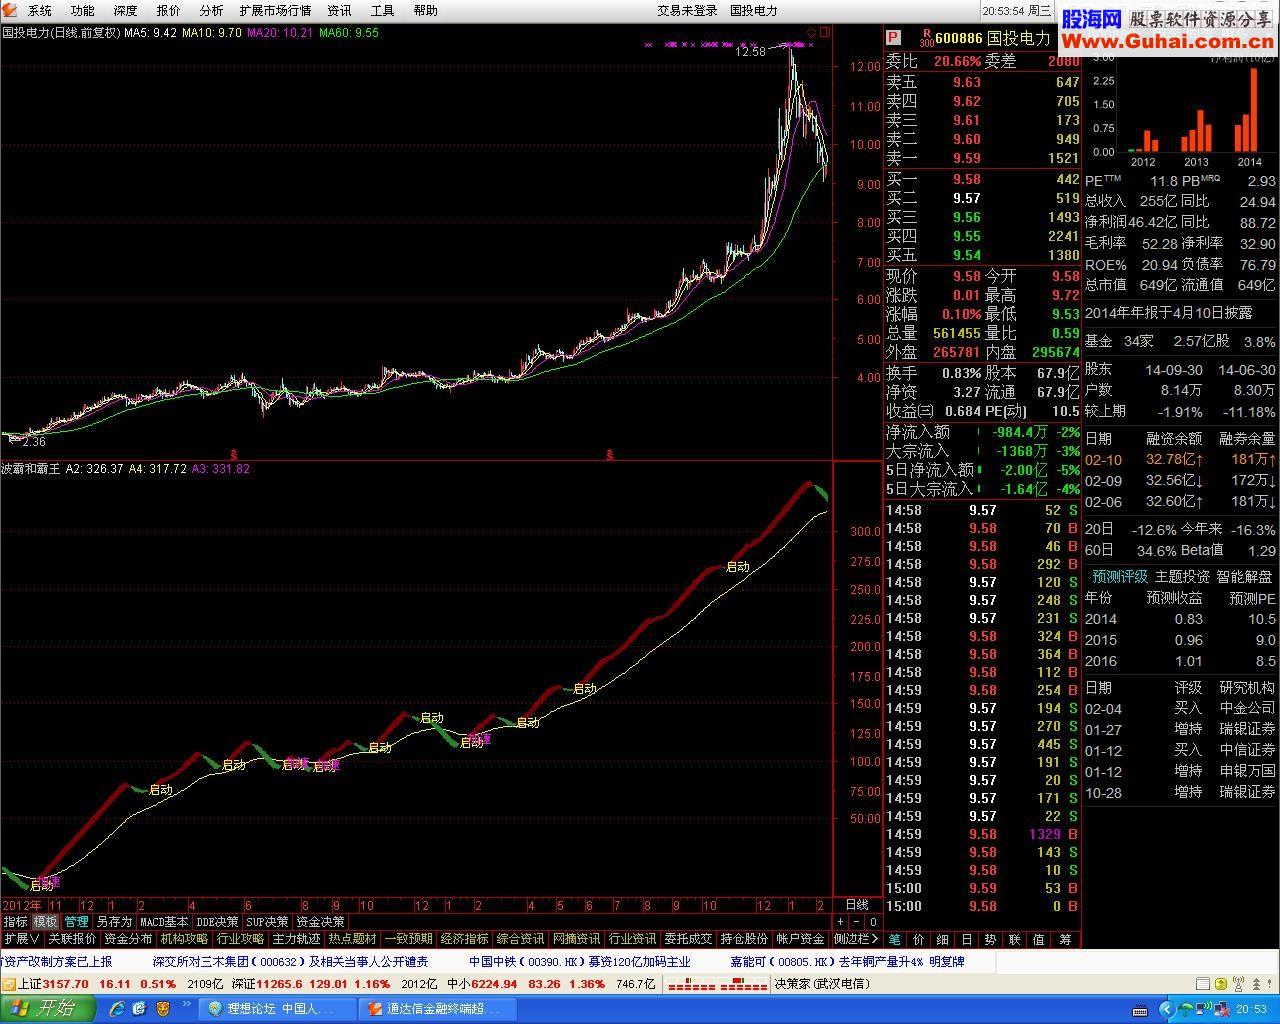Click the yellow upload icon in status bar
1280x1024 pixels.
(1223, 984)
